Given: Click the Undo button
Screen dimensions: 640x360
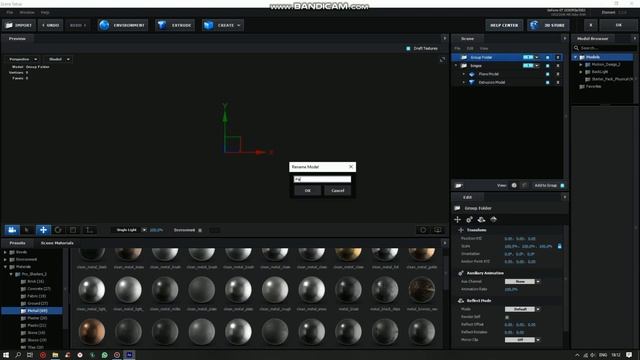Looking at the screenshot, I should click(x=51, y=25).
